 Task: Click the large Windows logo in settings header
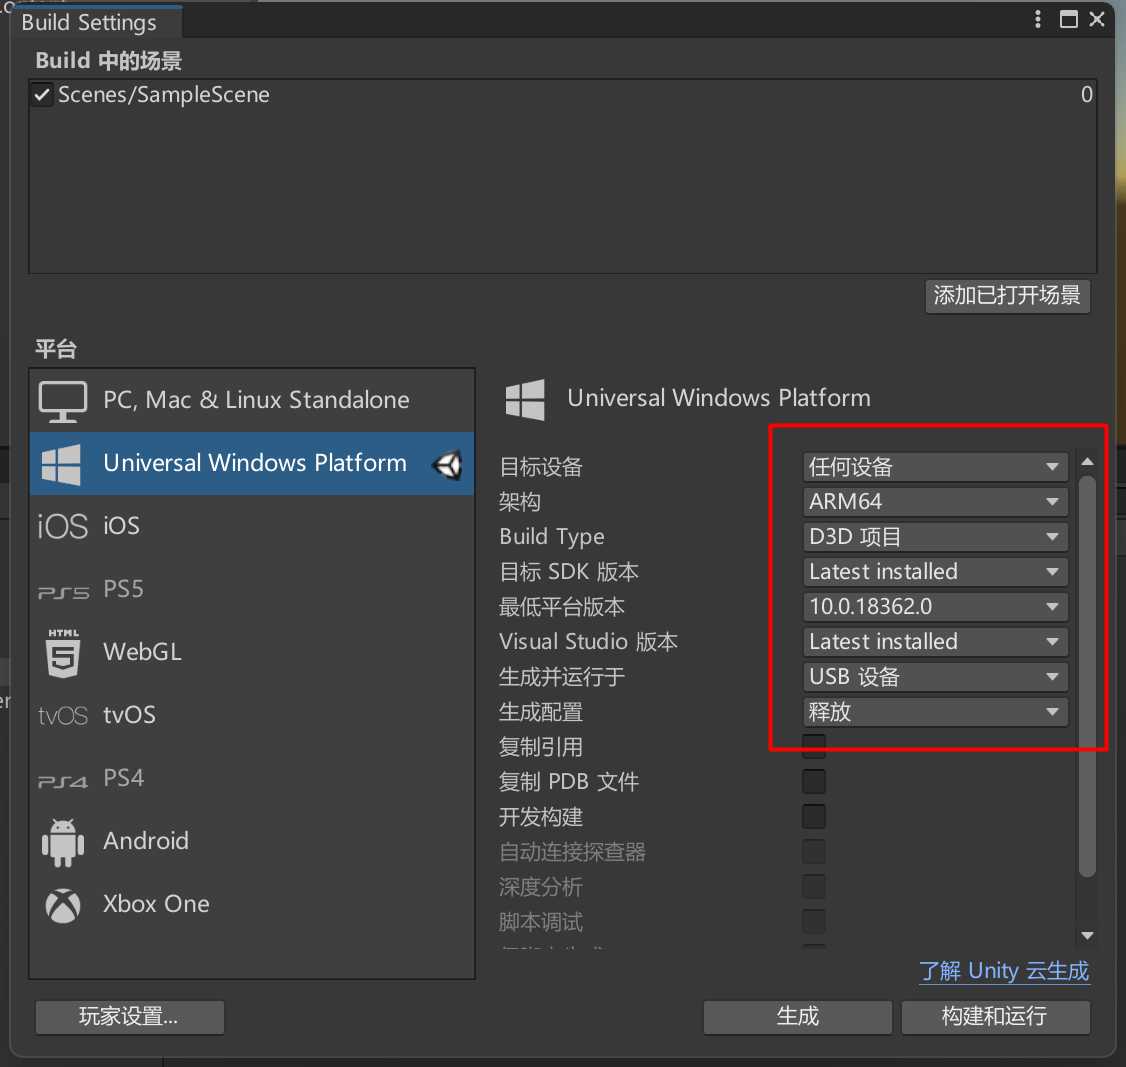[525, 400]
